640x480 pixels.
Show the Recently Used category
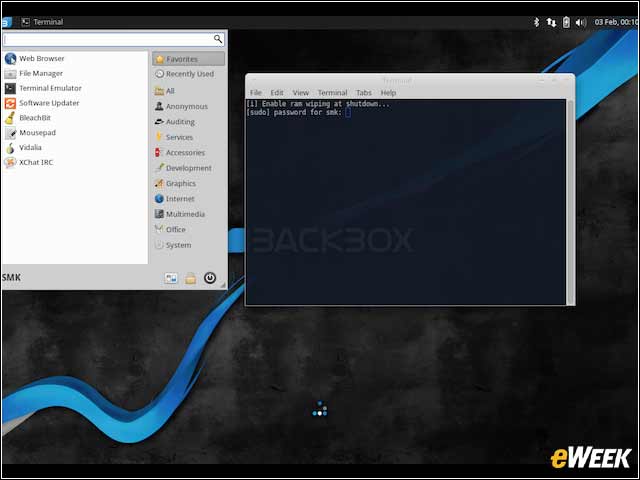click(x=189, y=74)
